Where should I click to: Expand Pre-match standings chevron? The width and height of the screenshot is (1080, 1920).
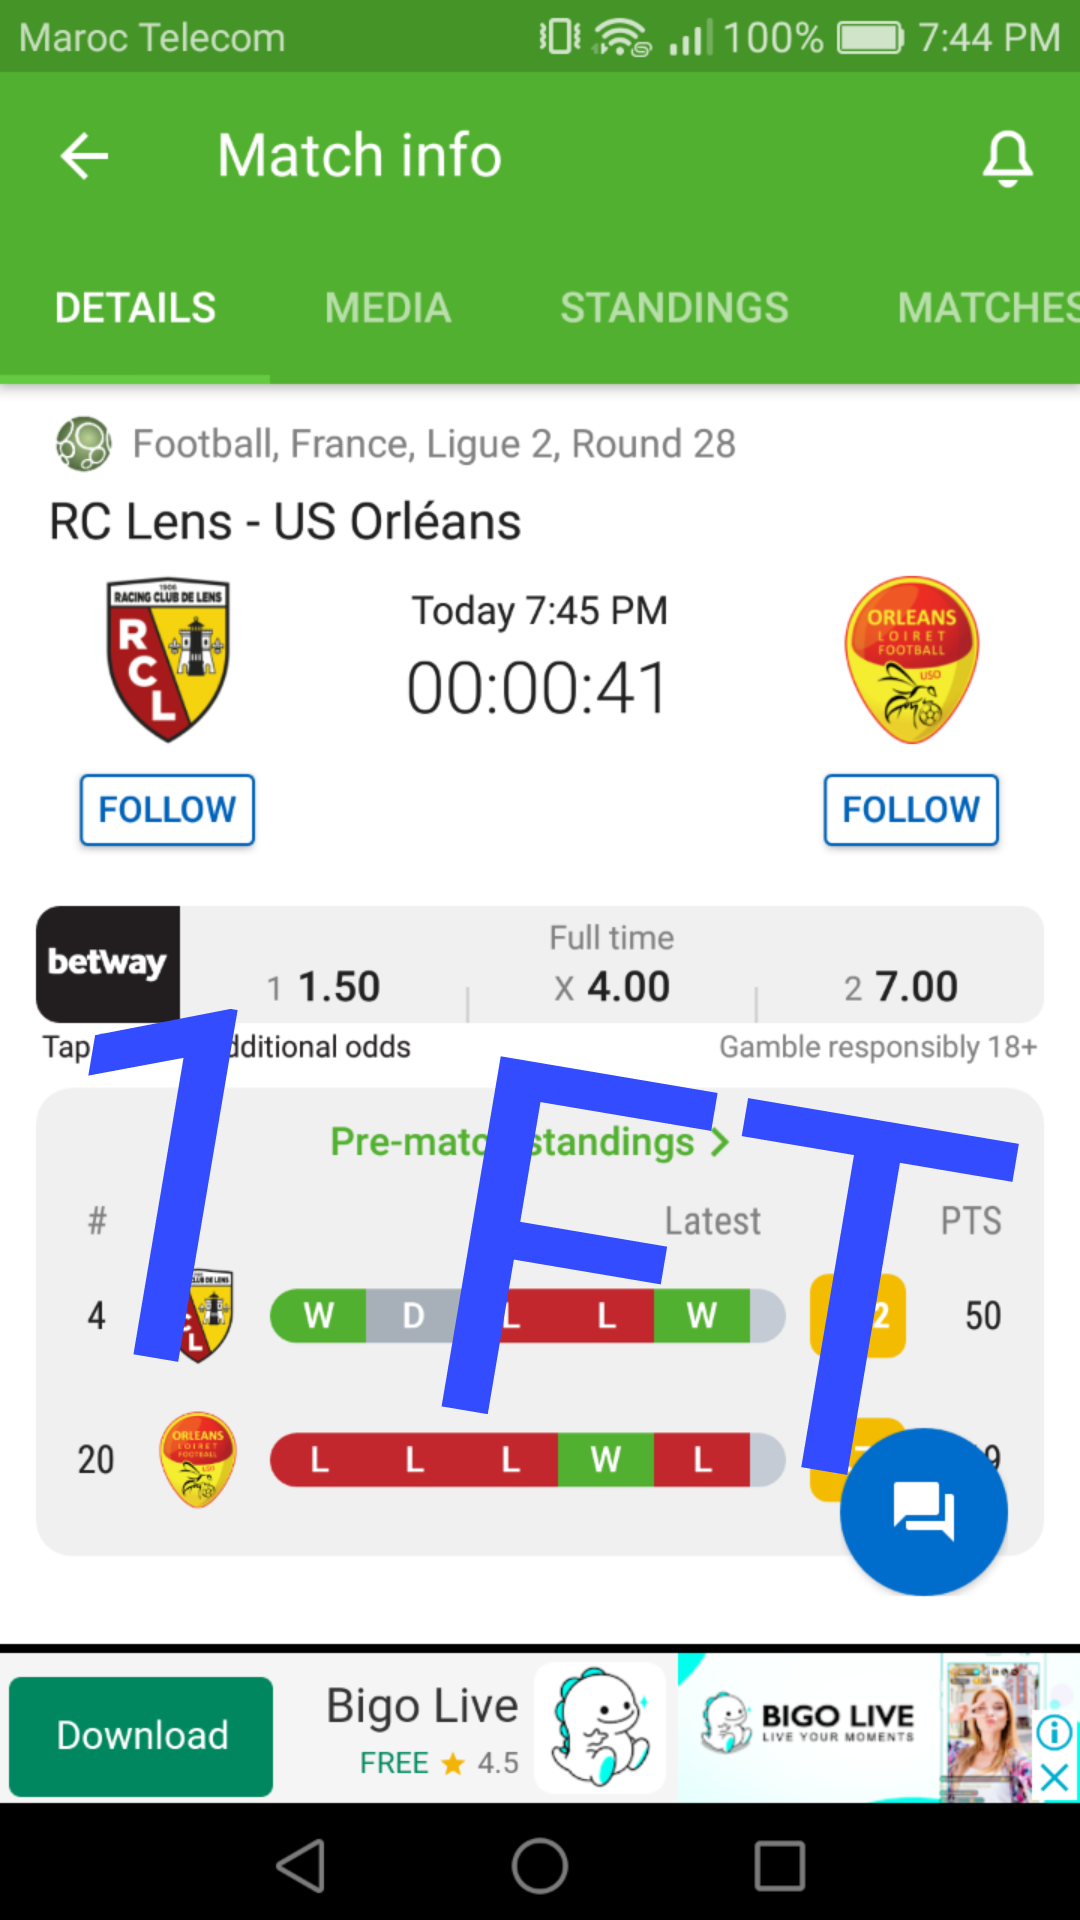[719, 1142]
